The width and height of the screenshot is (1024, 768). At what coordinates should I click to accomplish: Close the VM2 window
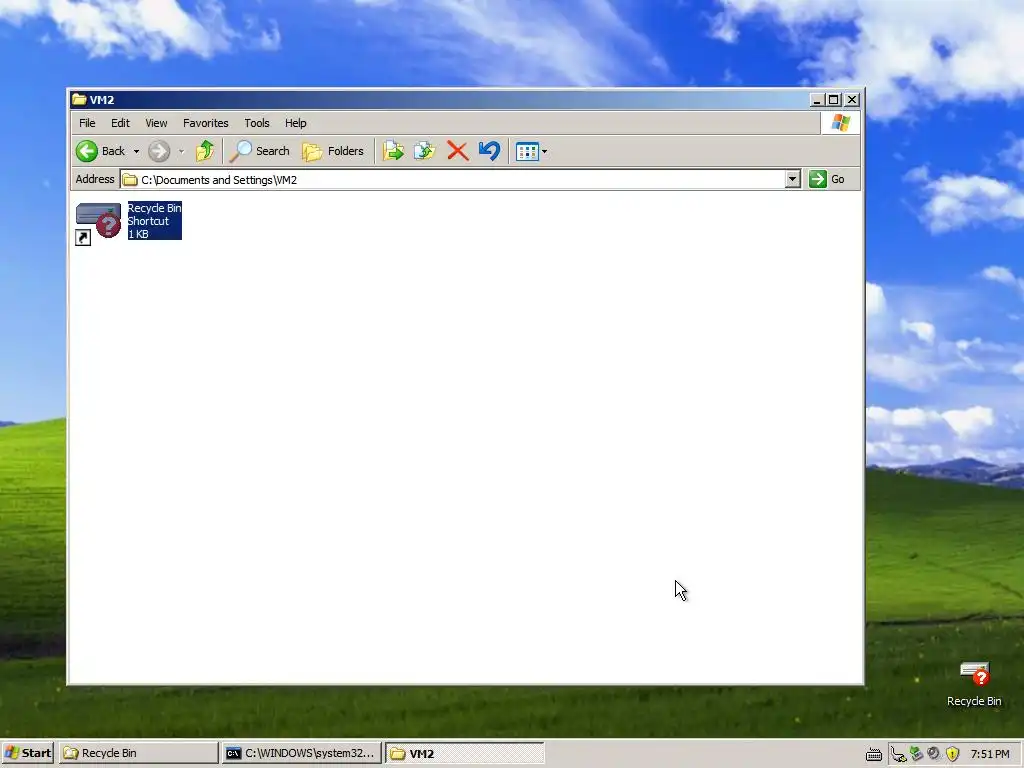pos(852,100)
